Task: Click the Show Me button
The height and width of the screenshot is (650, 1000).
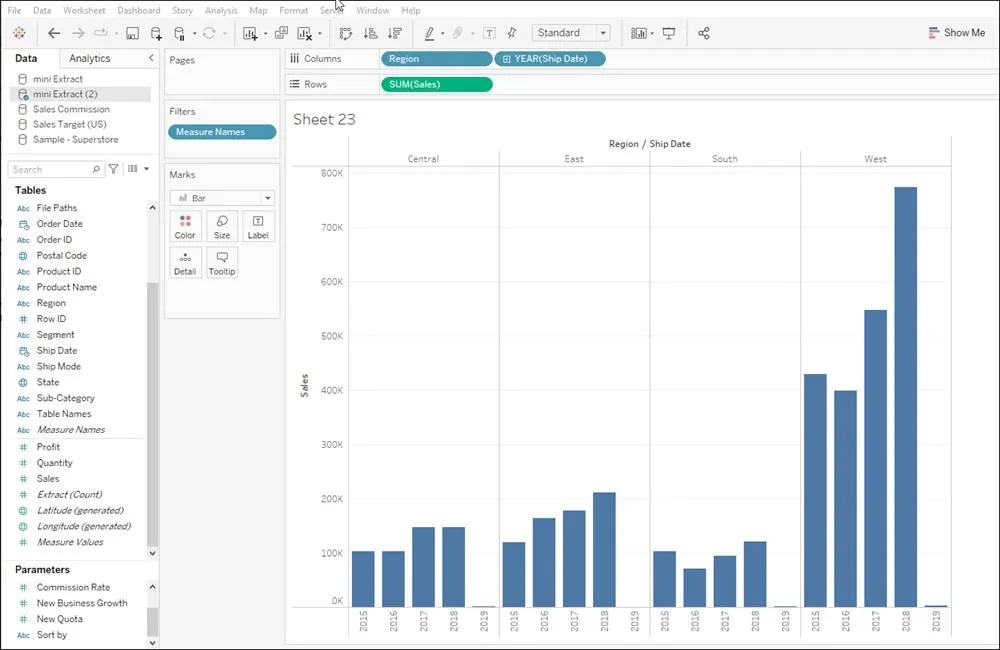Action: point(957,33)
